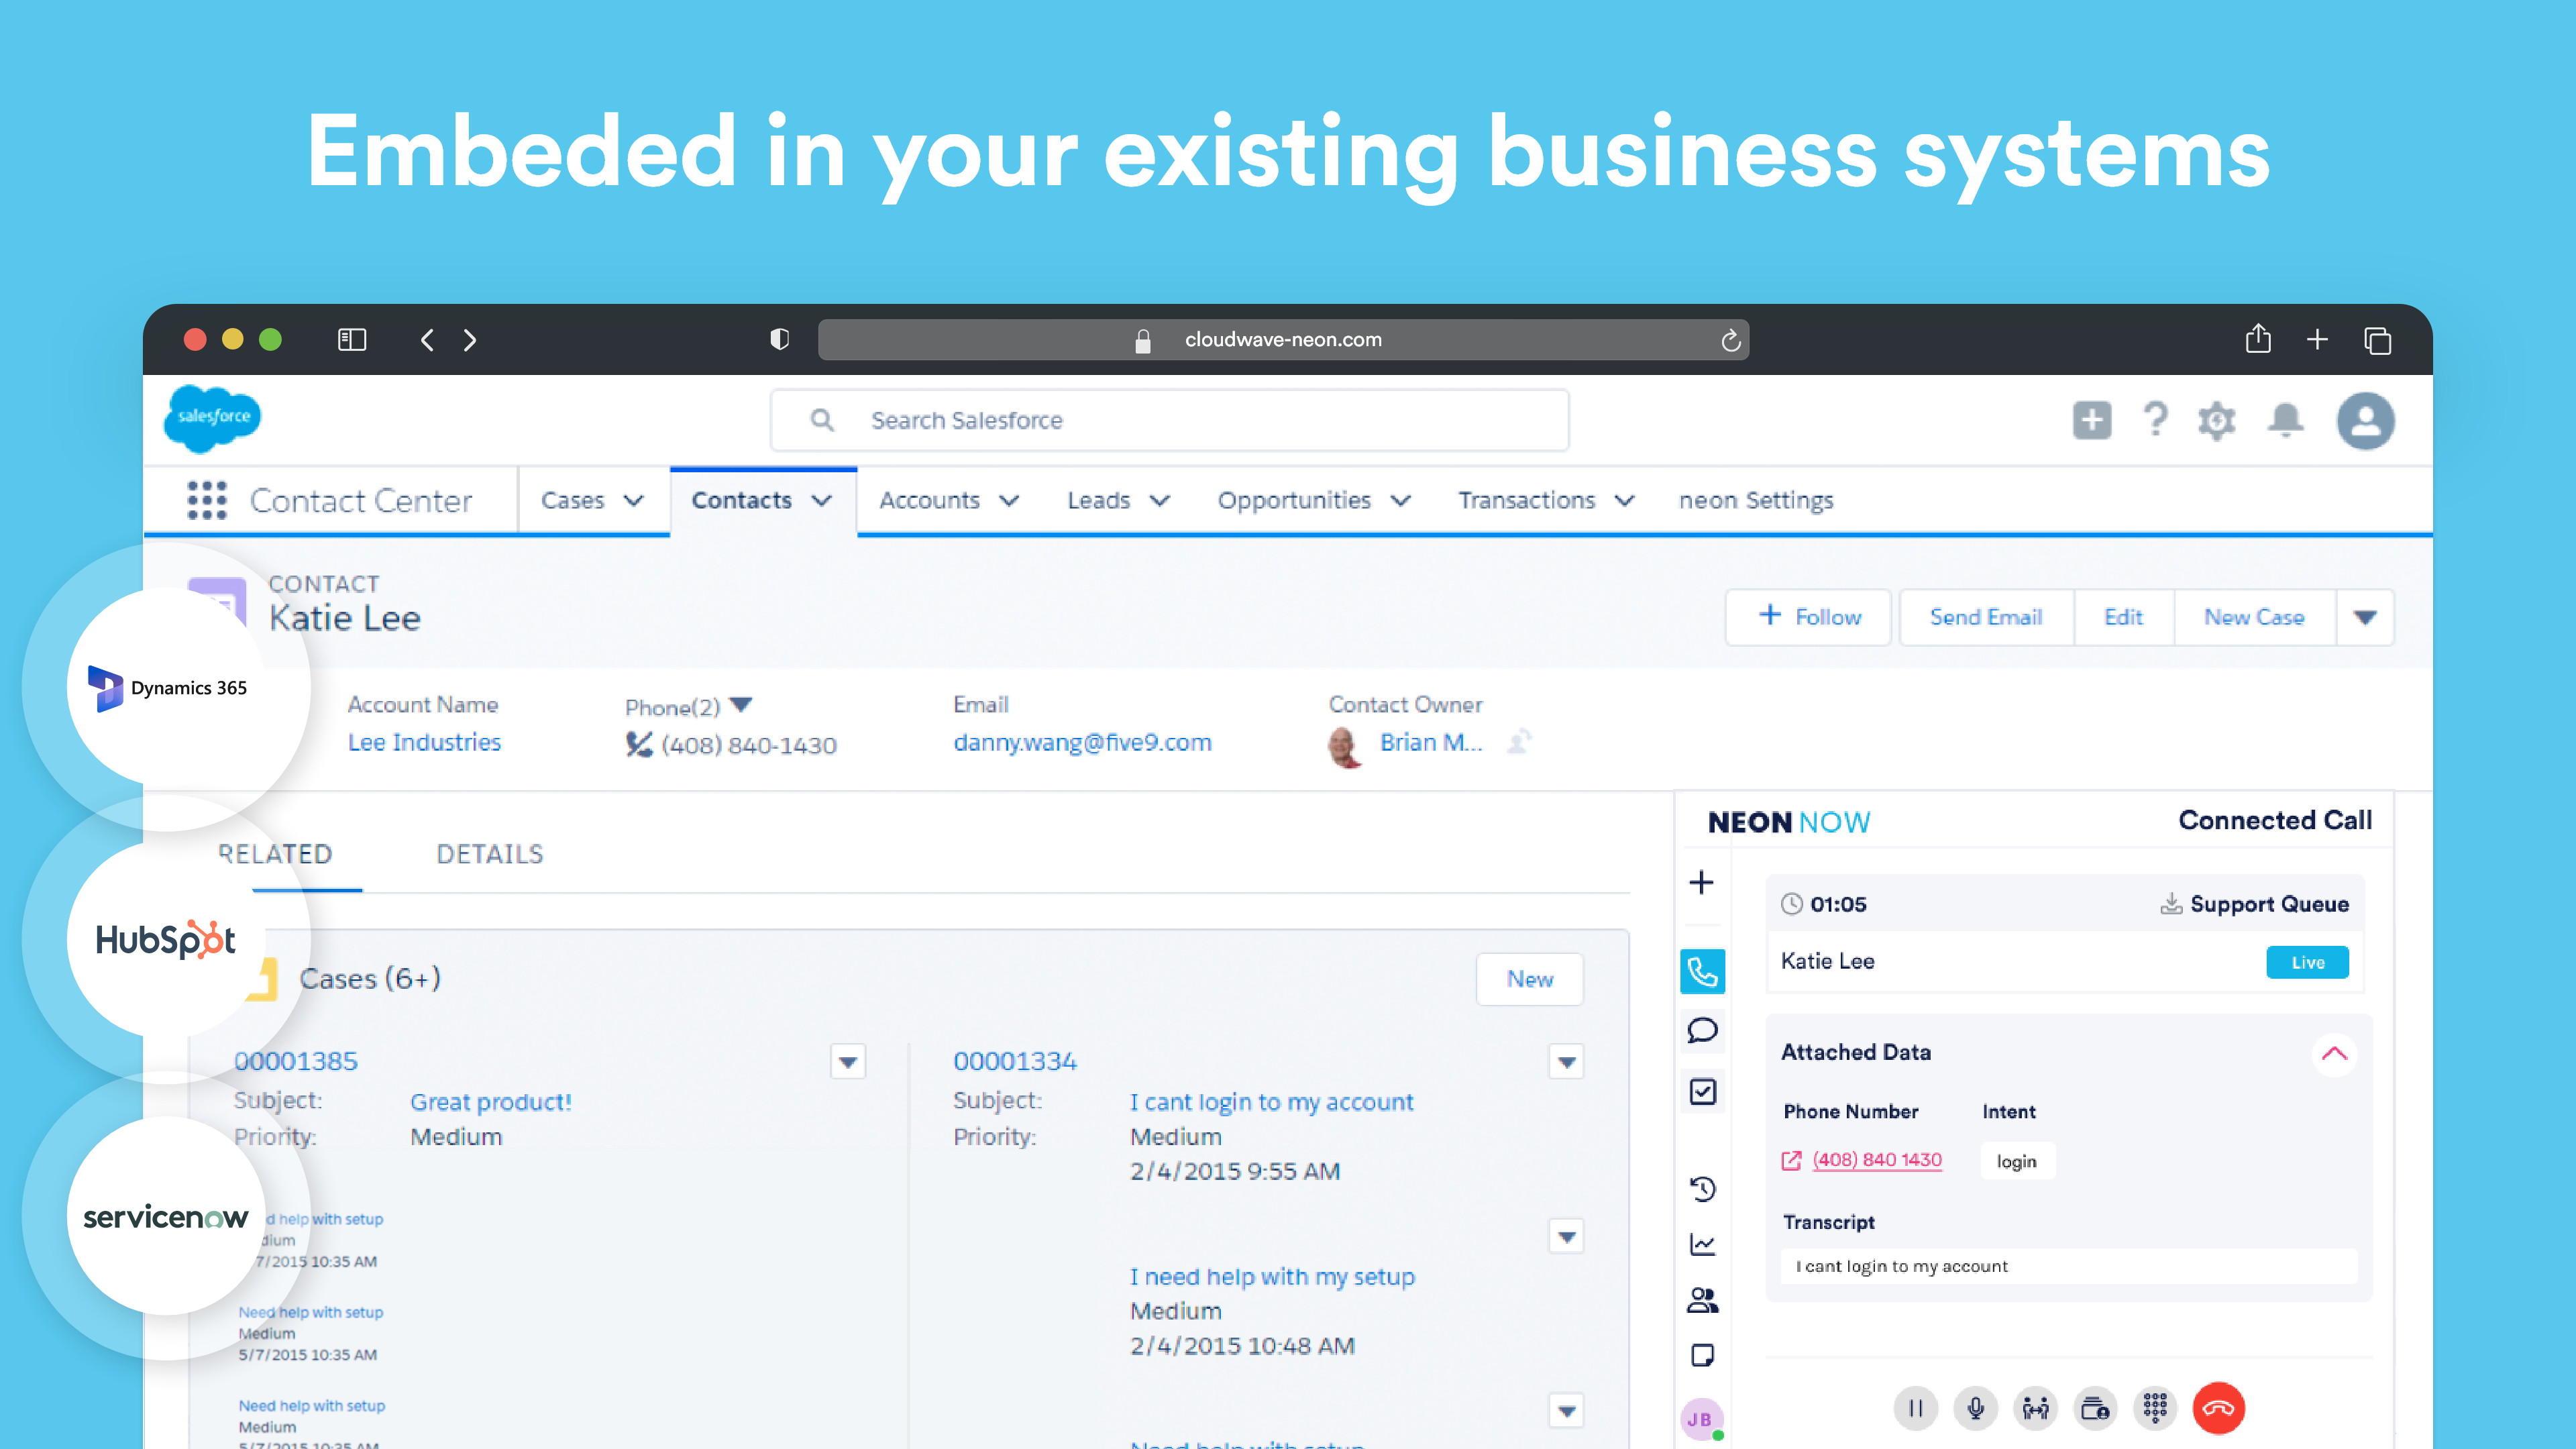The image size is (2576, 1449).
Task: Collapse the Attached Data section
Action: pos(2335,1054)
